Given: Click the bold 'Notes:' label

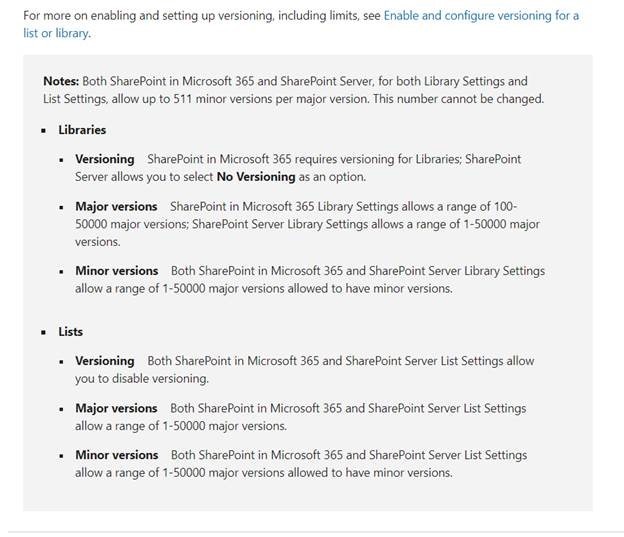Looking at the screenshot, I should pos(61,81).
